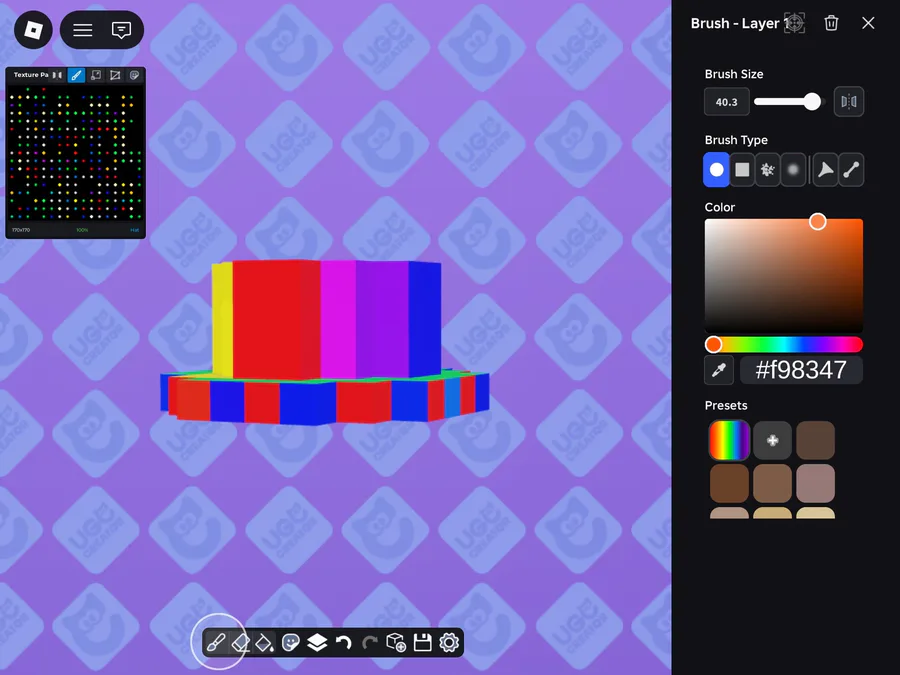This screenshot has height=675, width=900.
Task: Select the Eraser tool
Action: (240, 642)
